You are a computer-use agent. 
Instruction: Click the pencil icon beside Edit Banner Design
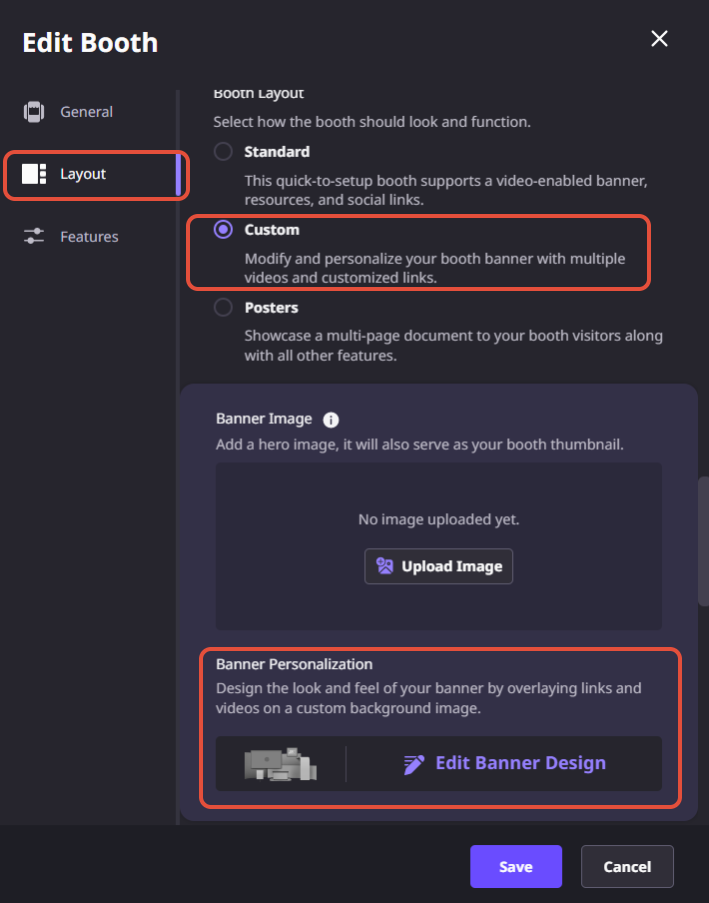pos(414,764)
